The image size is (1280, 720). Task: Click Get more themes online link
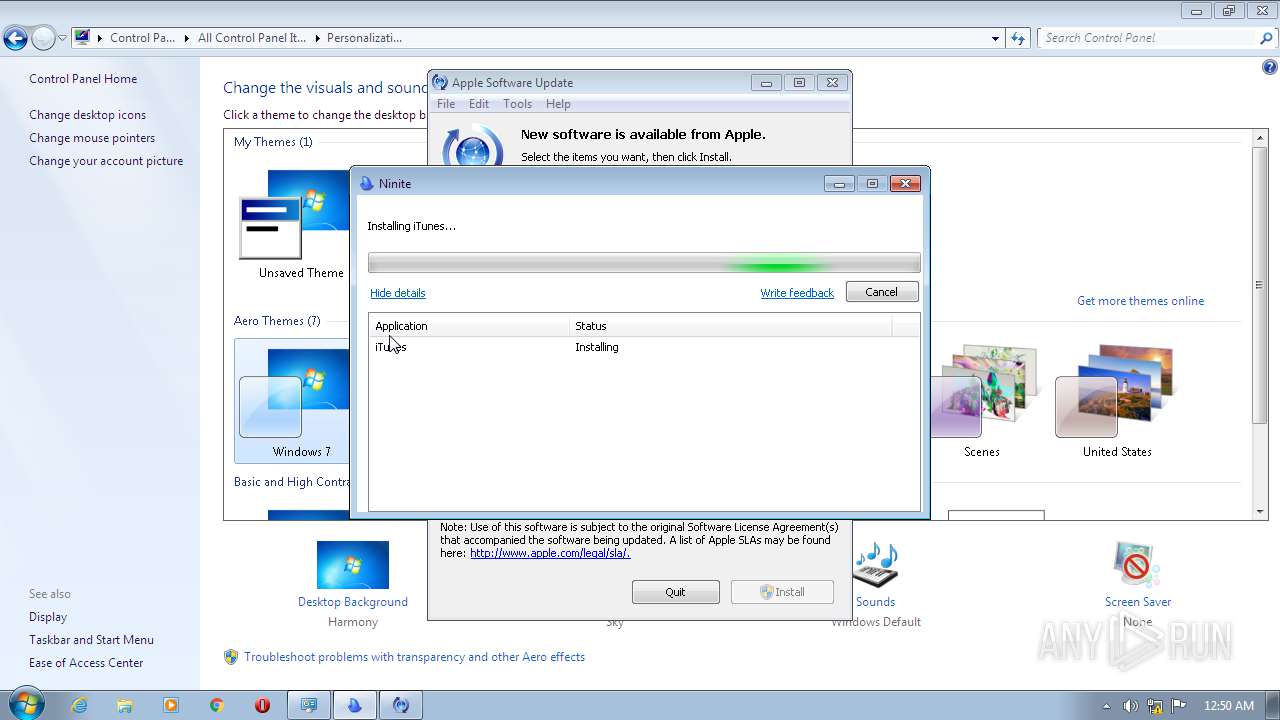tap(1140, 301)
